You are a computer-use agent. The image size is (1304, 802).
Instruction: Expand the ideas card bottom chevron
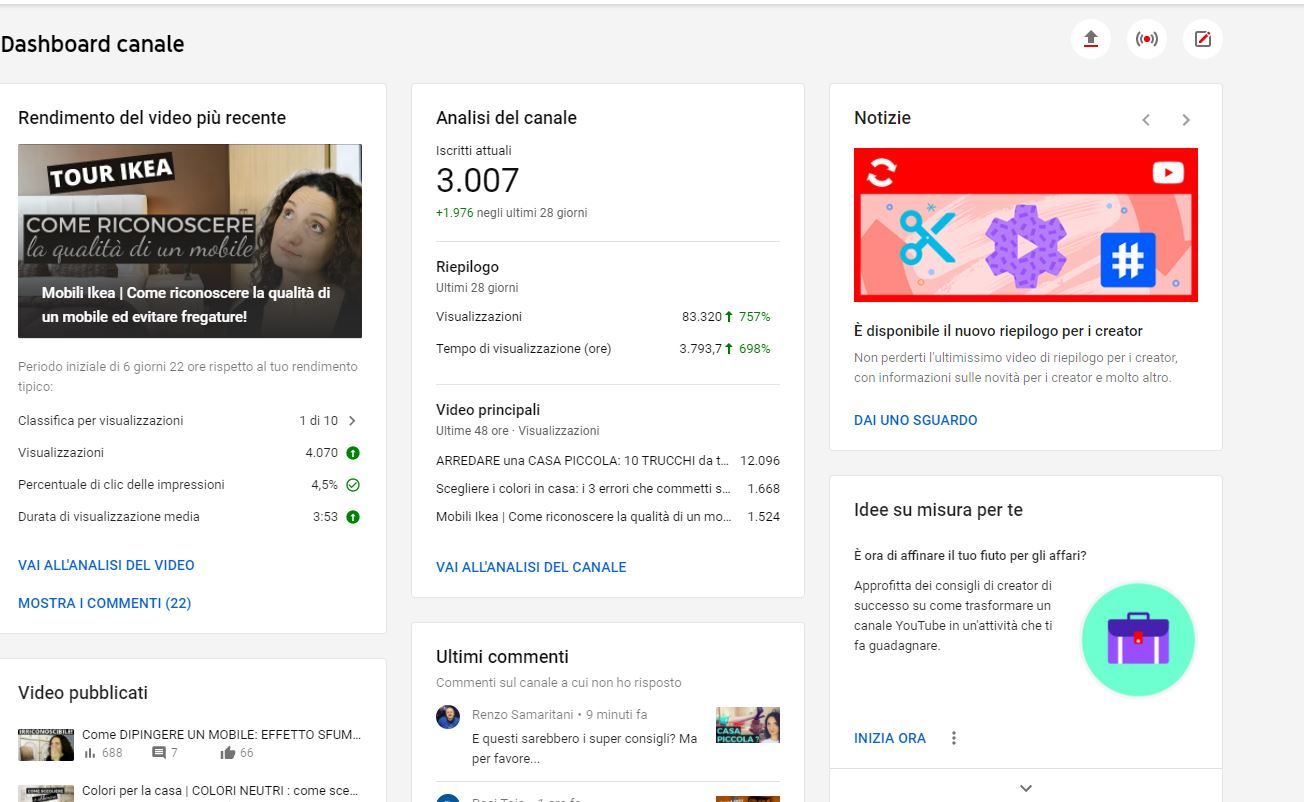coord(1026,787)
